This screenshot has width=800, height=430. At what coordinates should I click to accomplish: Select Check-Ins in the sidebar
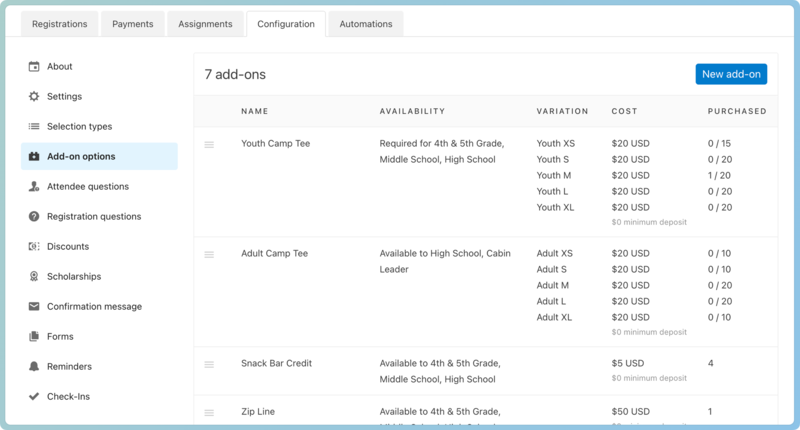coord(68,397)
